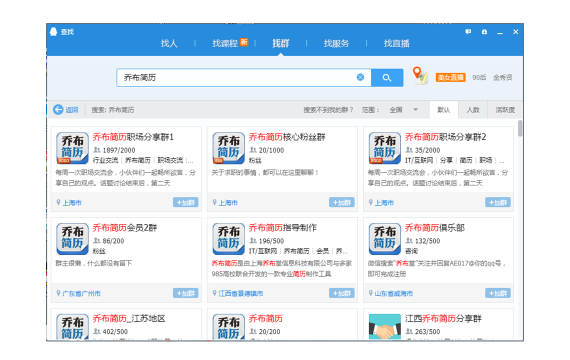This screenshot has height=360, width=570.
Task: Open group title 乔布简历核心粉丝群
Action: click(x=287, y=137)
